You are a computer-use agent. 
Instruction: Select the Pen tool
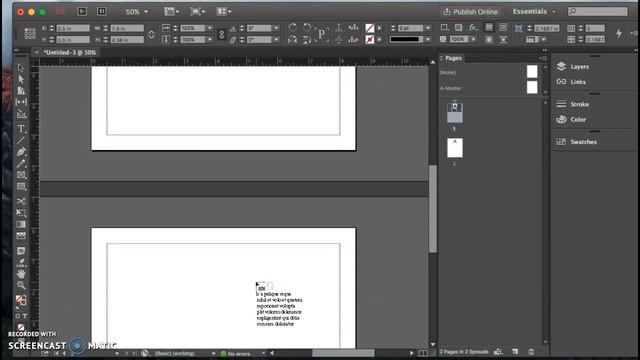click(21, 152)
